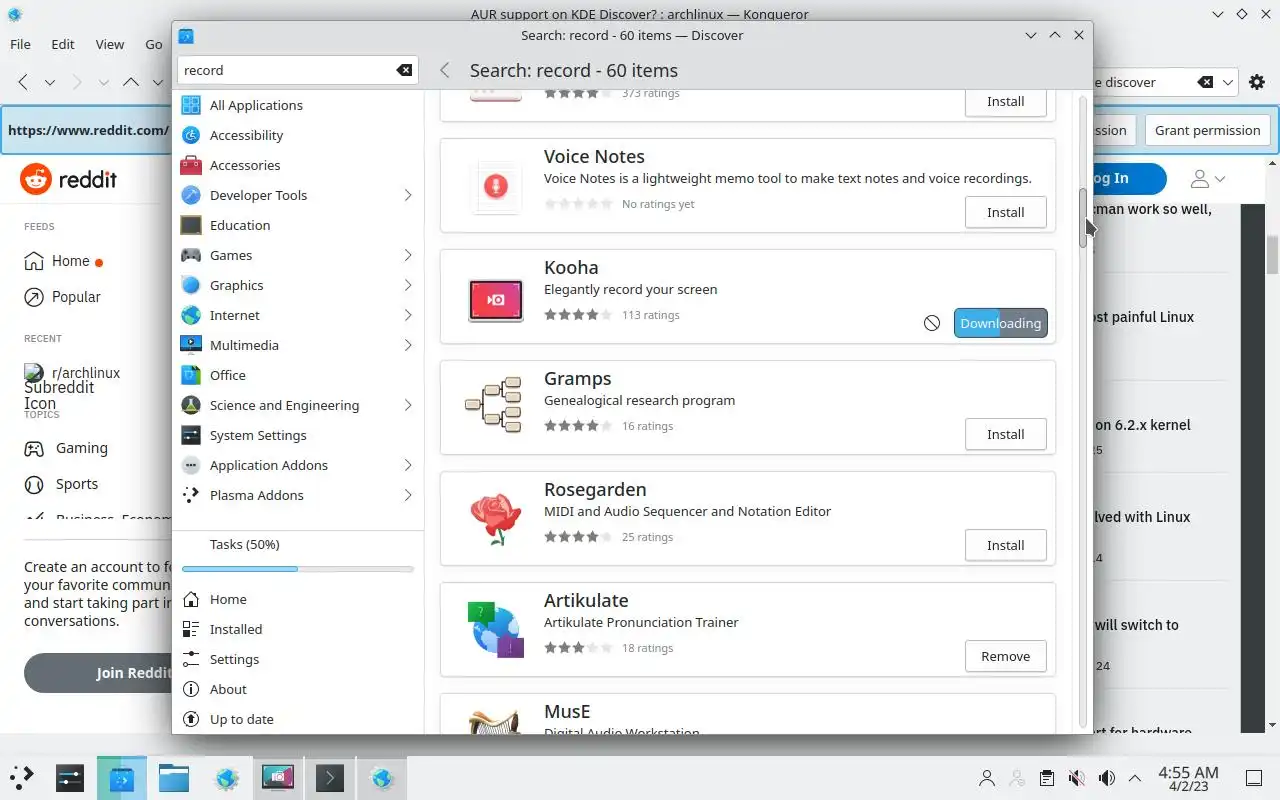Open Konqueror settings gear icon
Screen dimensions: 1280x800
(1257, 82)
